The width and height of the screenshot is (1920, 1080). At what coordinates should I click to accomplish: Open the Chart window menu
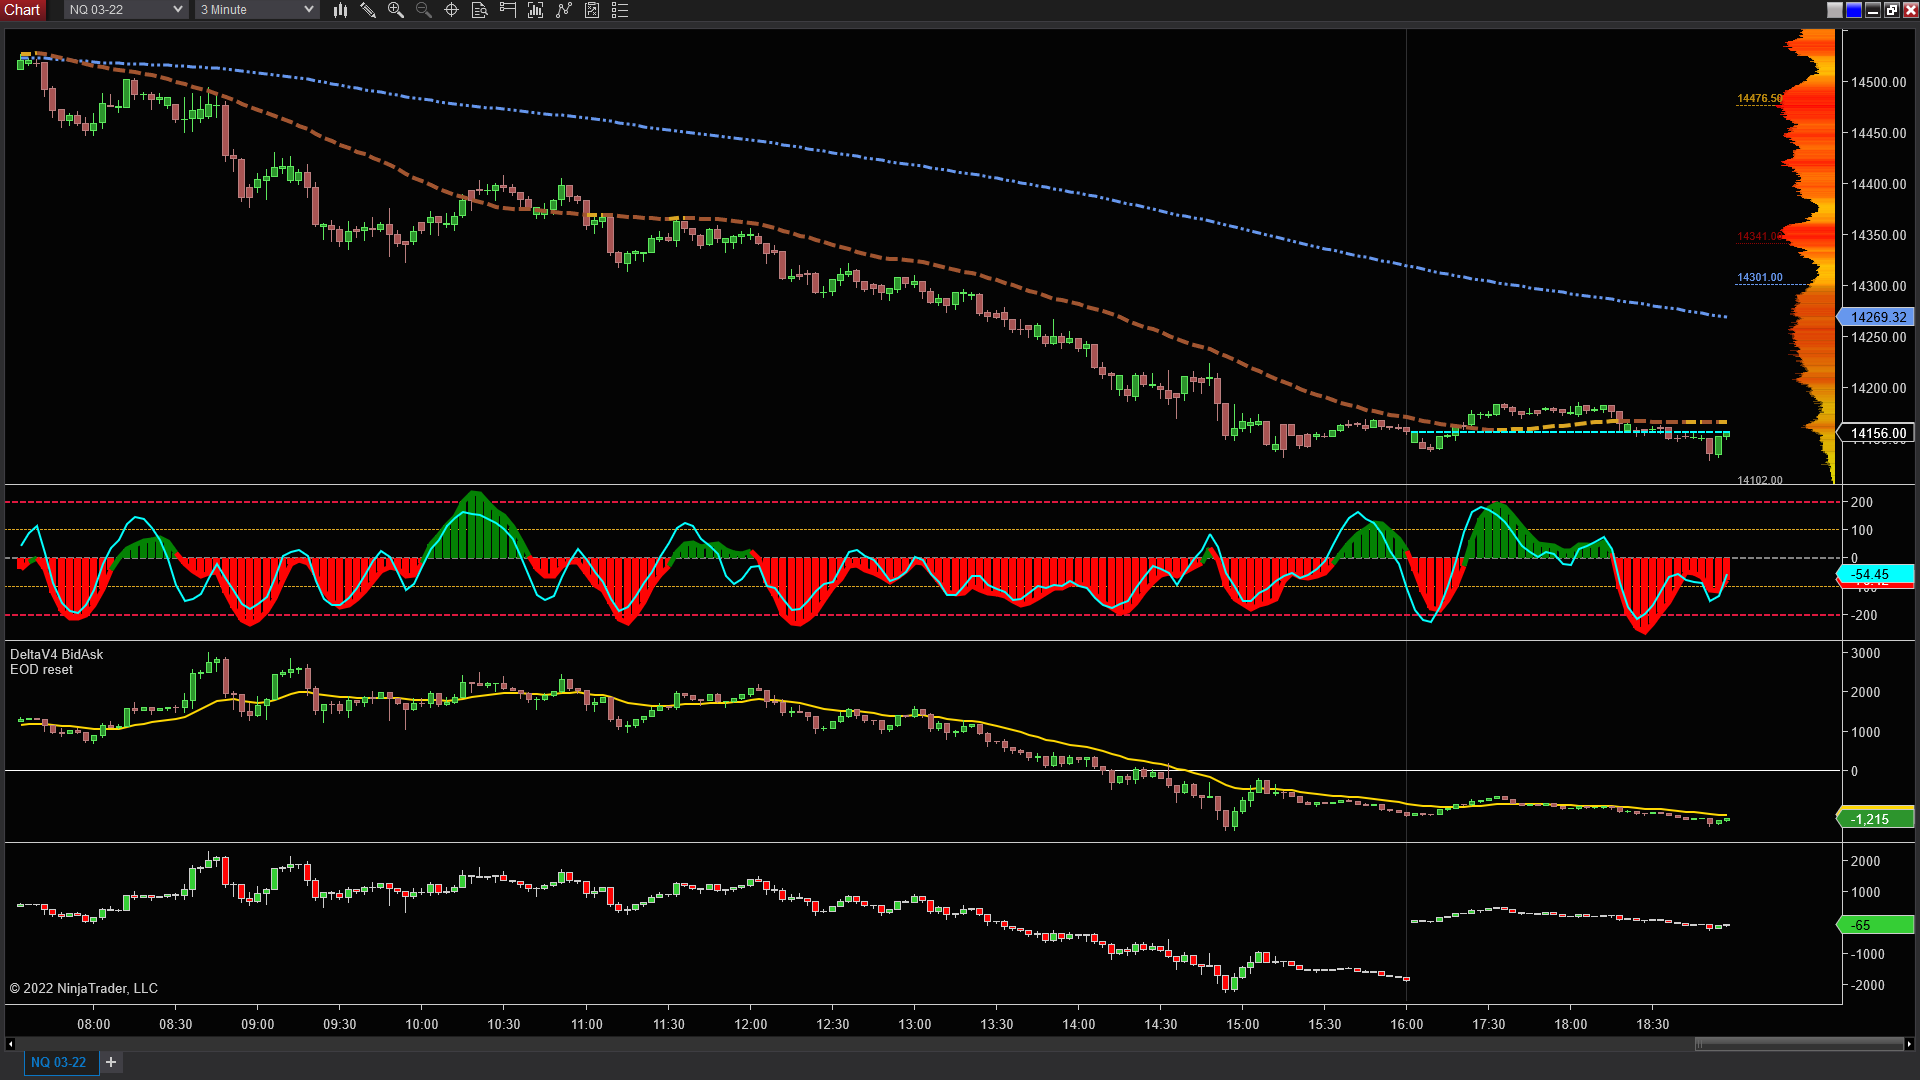pyautogui.click(x=22, y=10)
